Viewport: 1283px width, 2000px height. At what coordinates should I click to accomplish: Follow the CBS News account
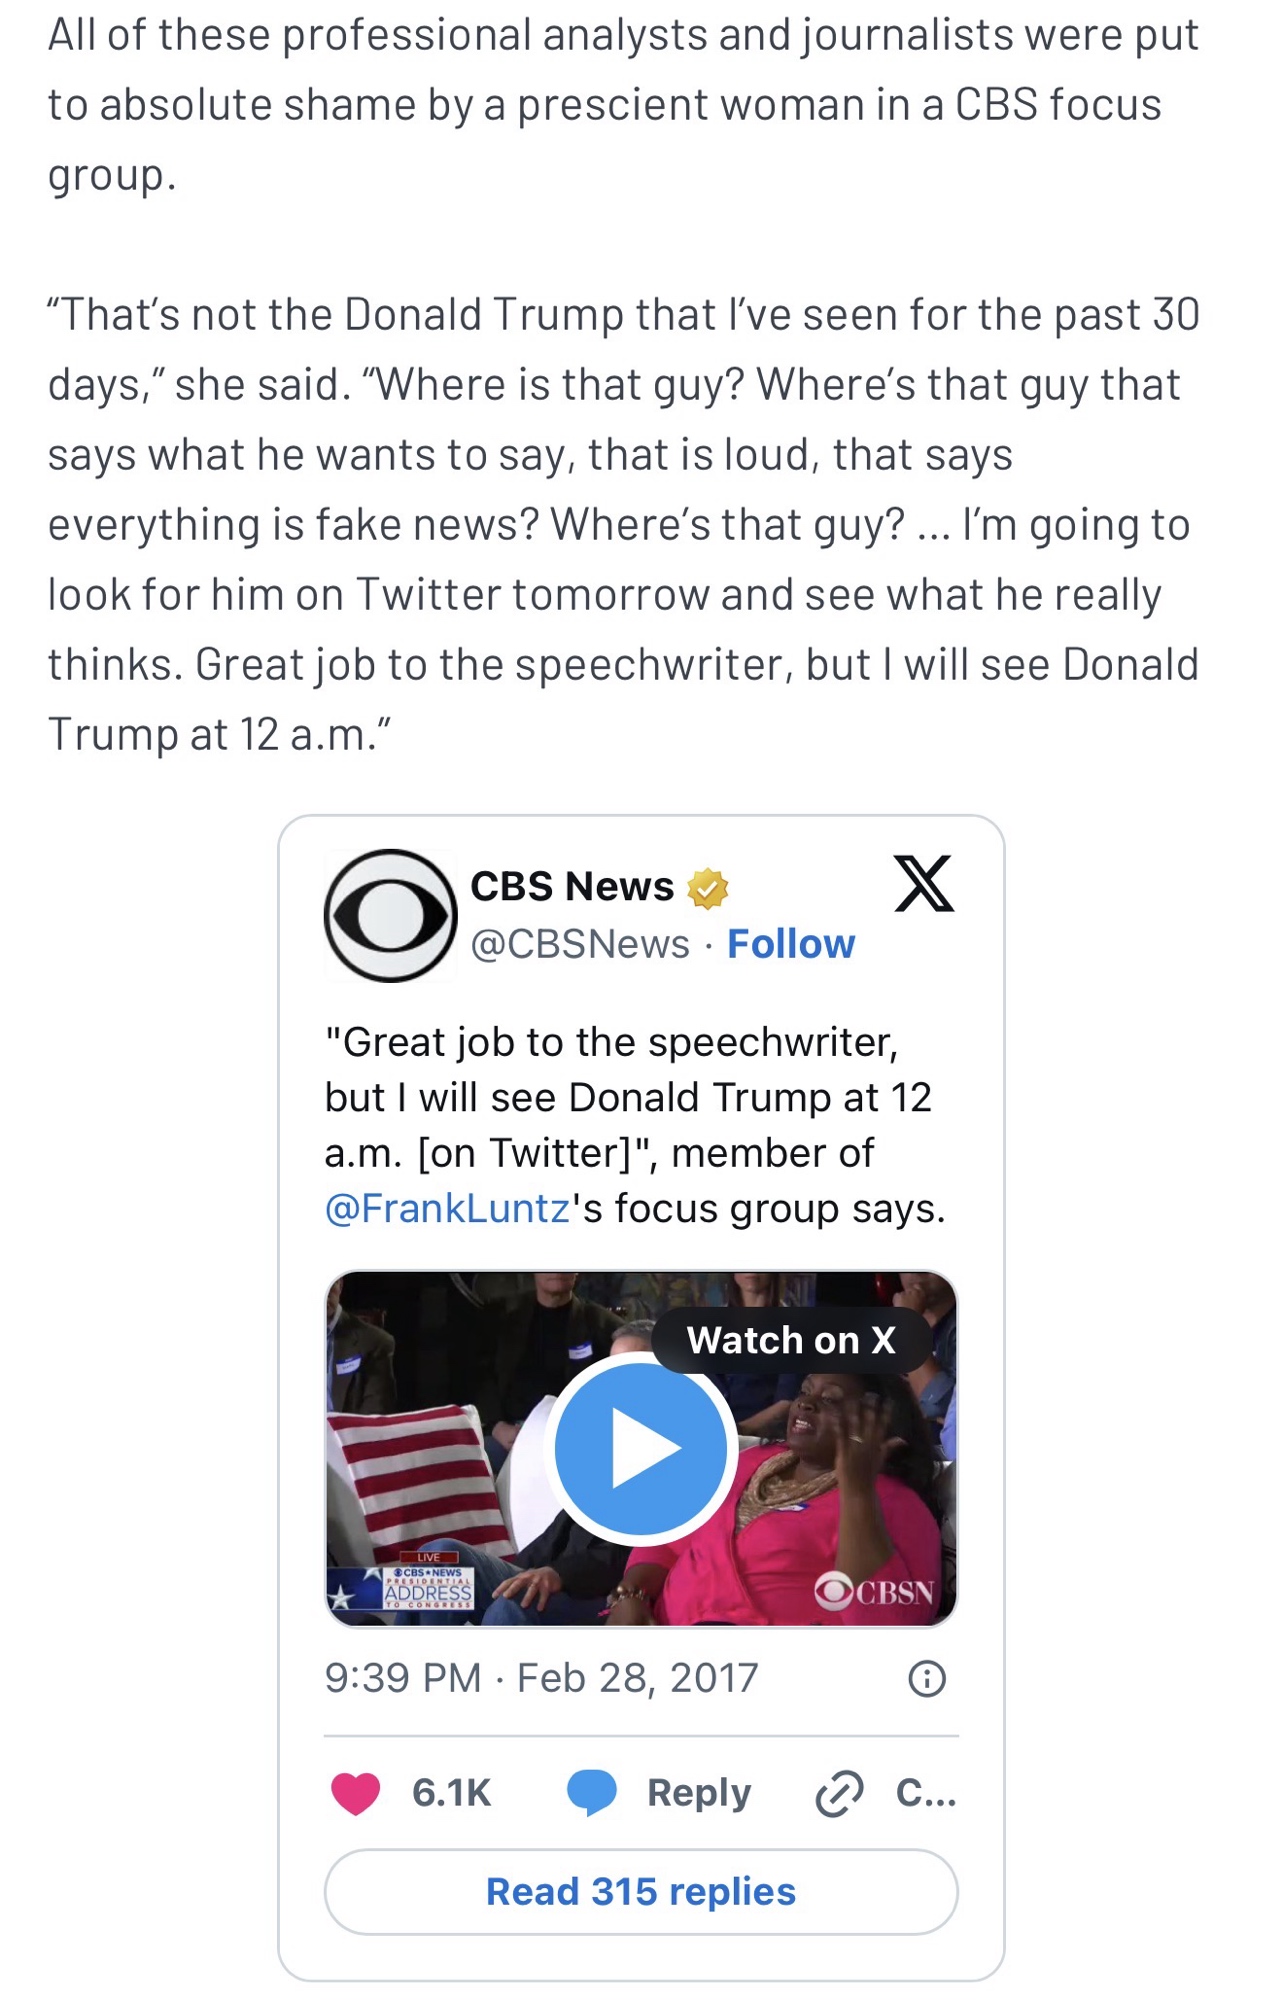pyautogui.click(x=791, y=944)
